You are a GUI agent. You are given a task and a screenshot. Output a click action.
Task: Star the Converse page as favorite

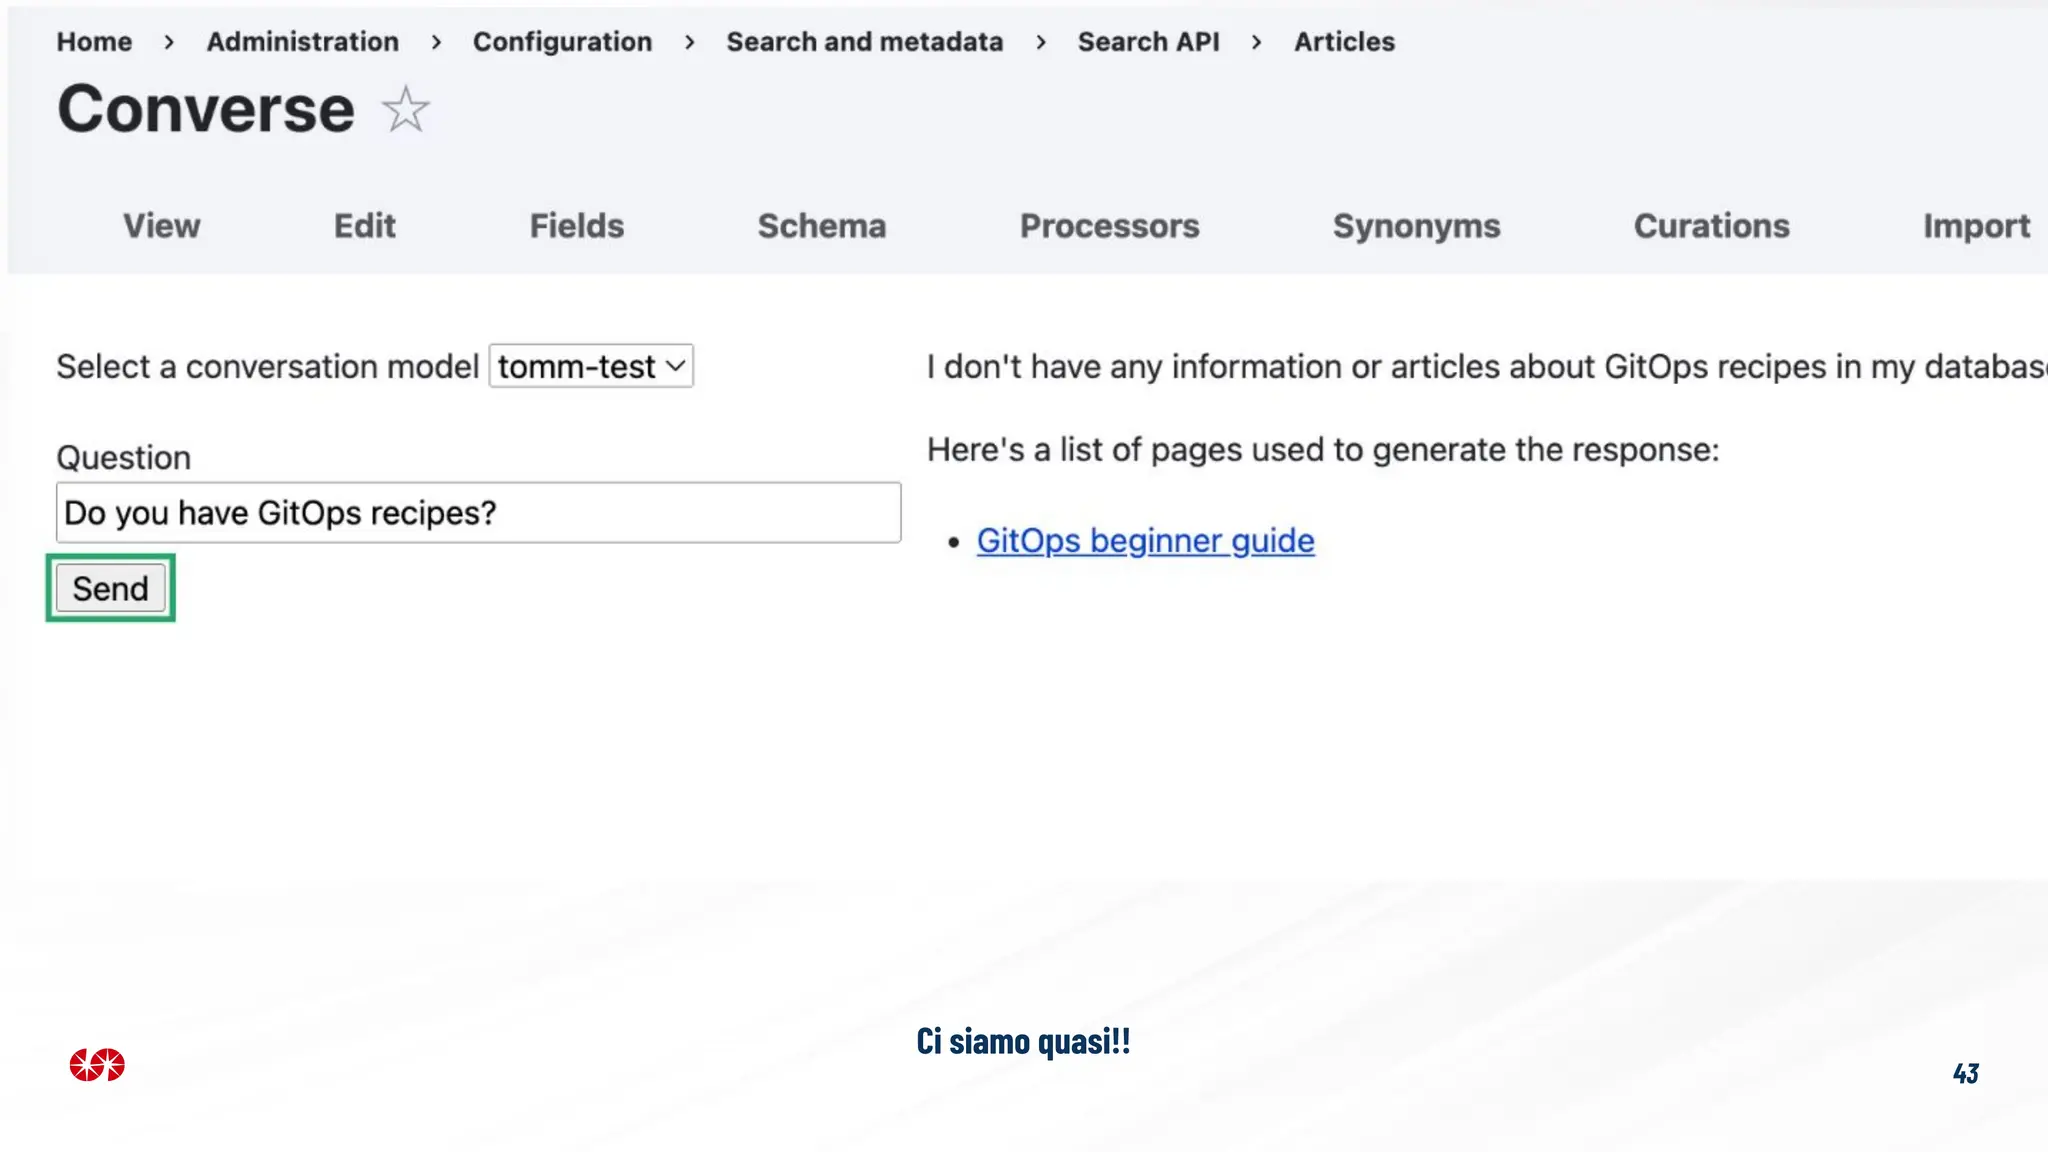pyautogui.click(x=405, y=110)
